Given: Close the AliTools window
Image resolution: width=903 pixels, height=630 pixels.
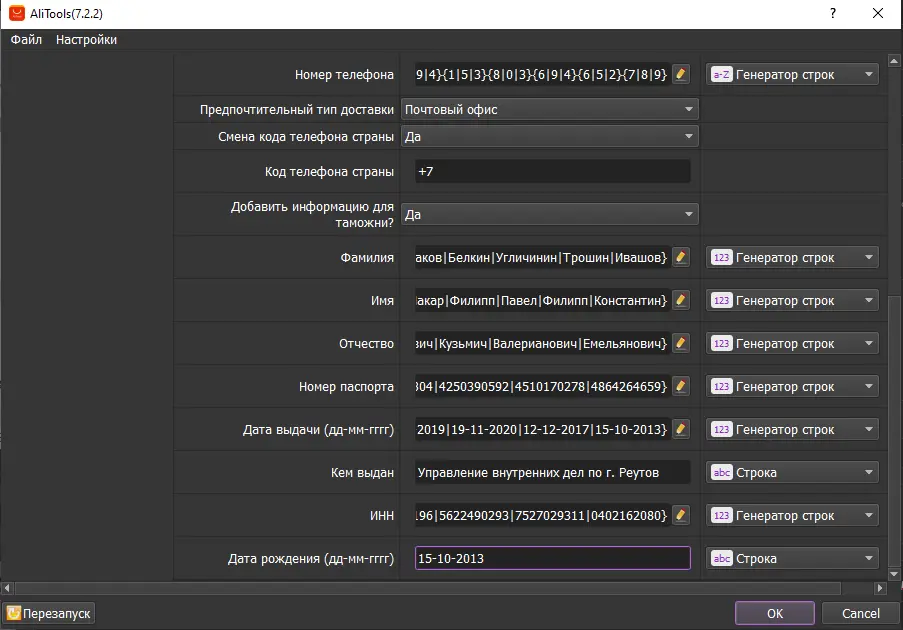Looking at the screenshot, I should tap(878, 13).
